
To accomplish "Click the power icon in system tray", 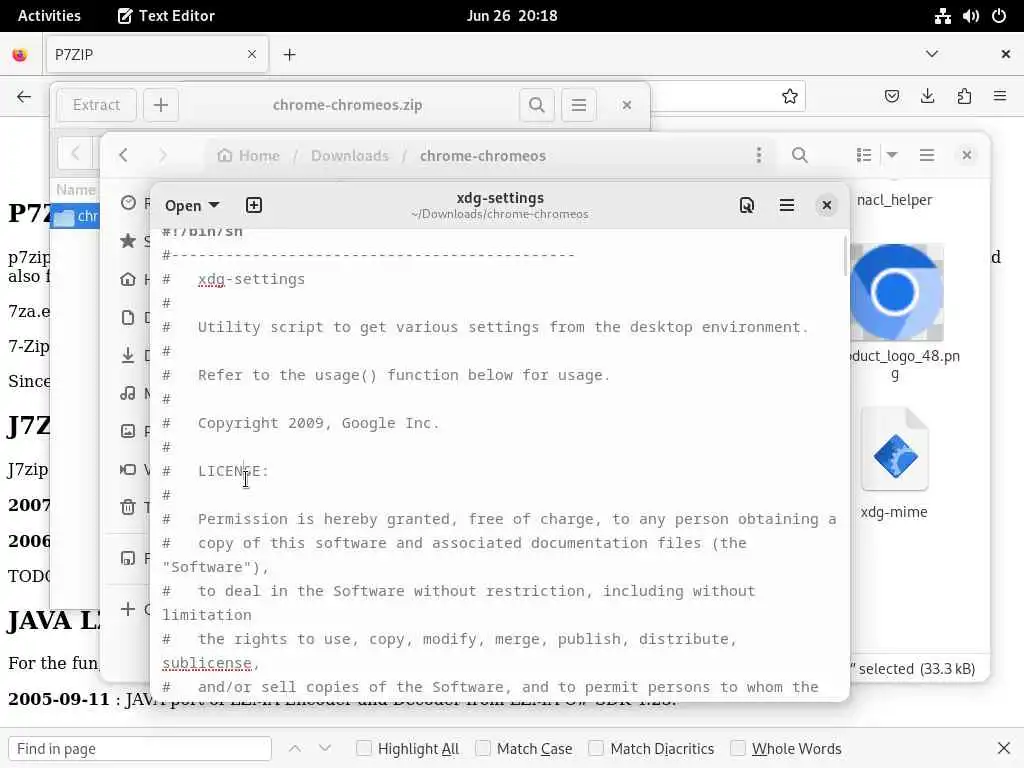I will click(x=999, y=16).
